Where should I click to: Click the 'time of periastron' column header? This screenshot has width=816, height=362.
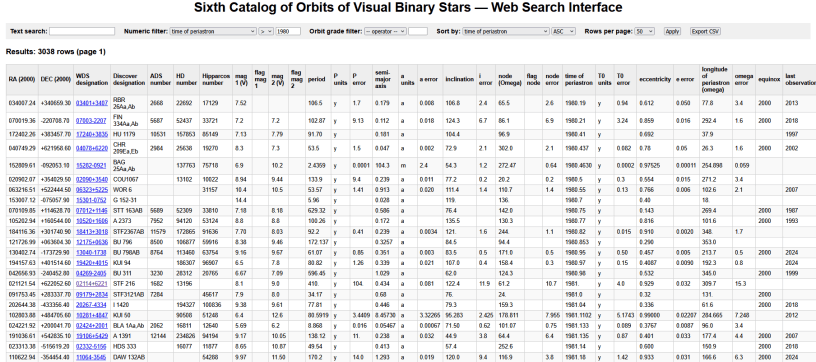[580, 79]
